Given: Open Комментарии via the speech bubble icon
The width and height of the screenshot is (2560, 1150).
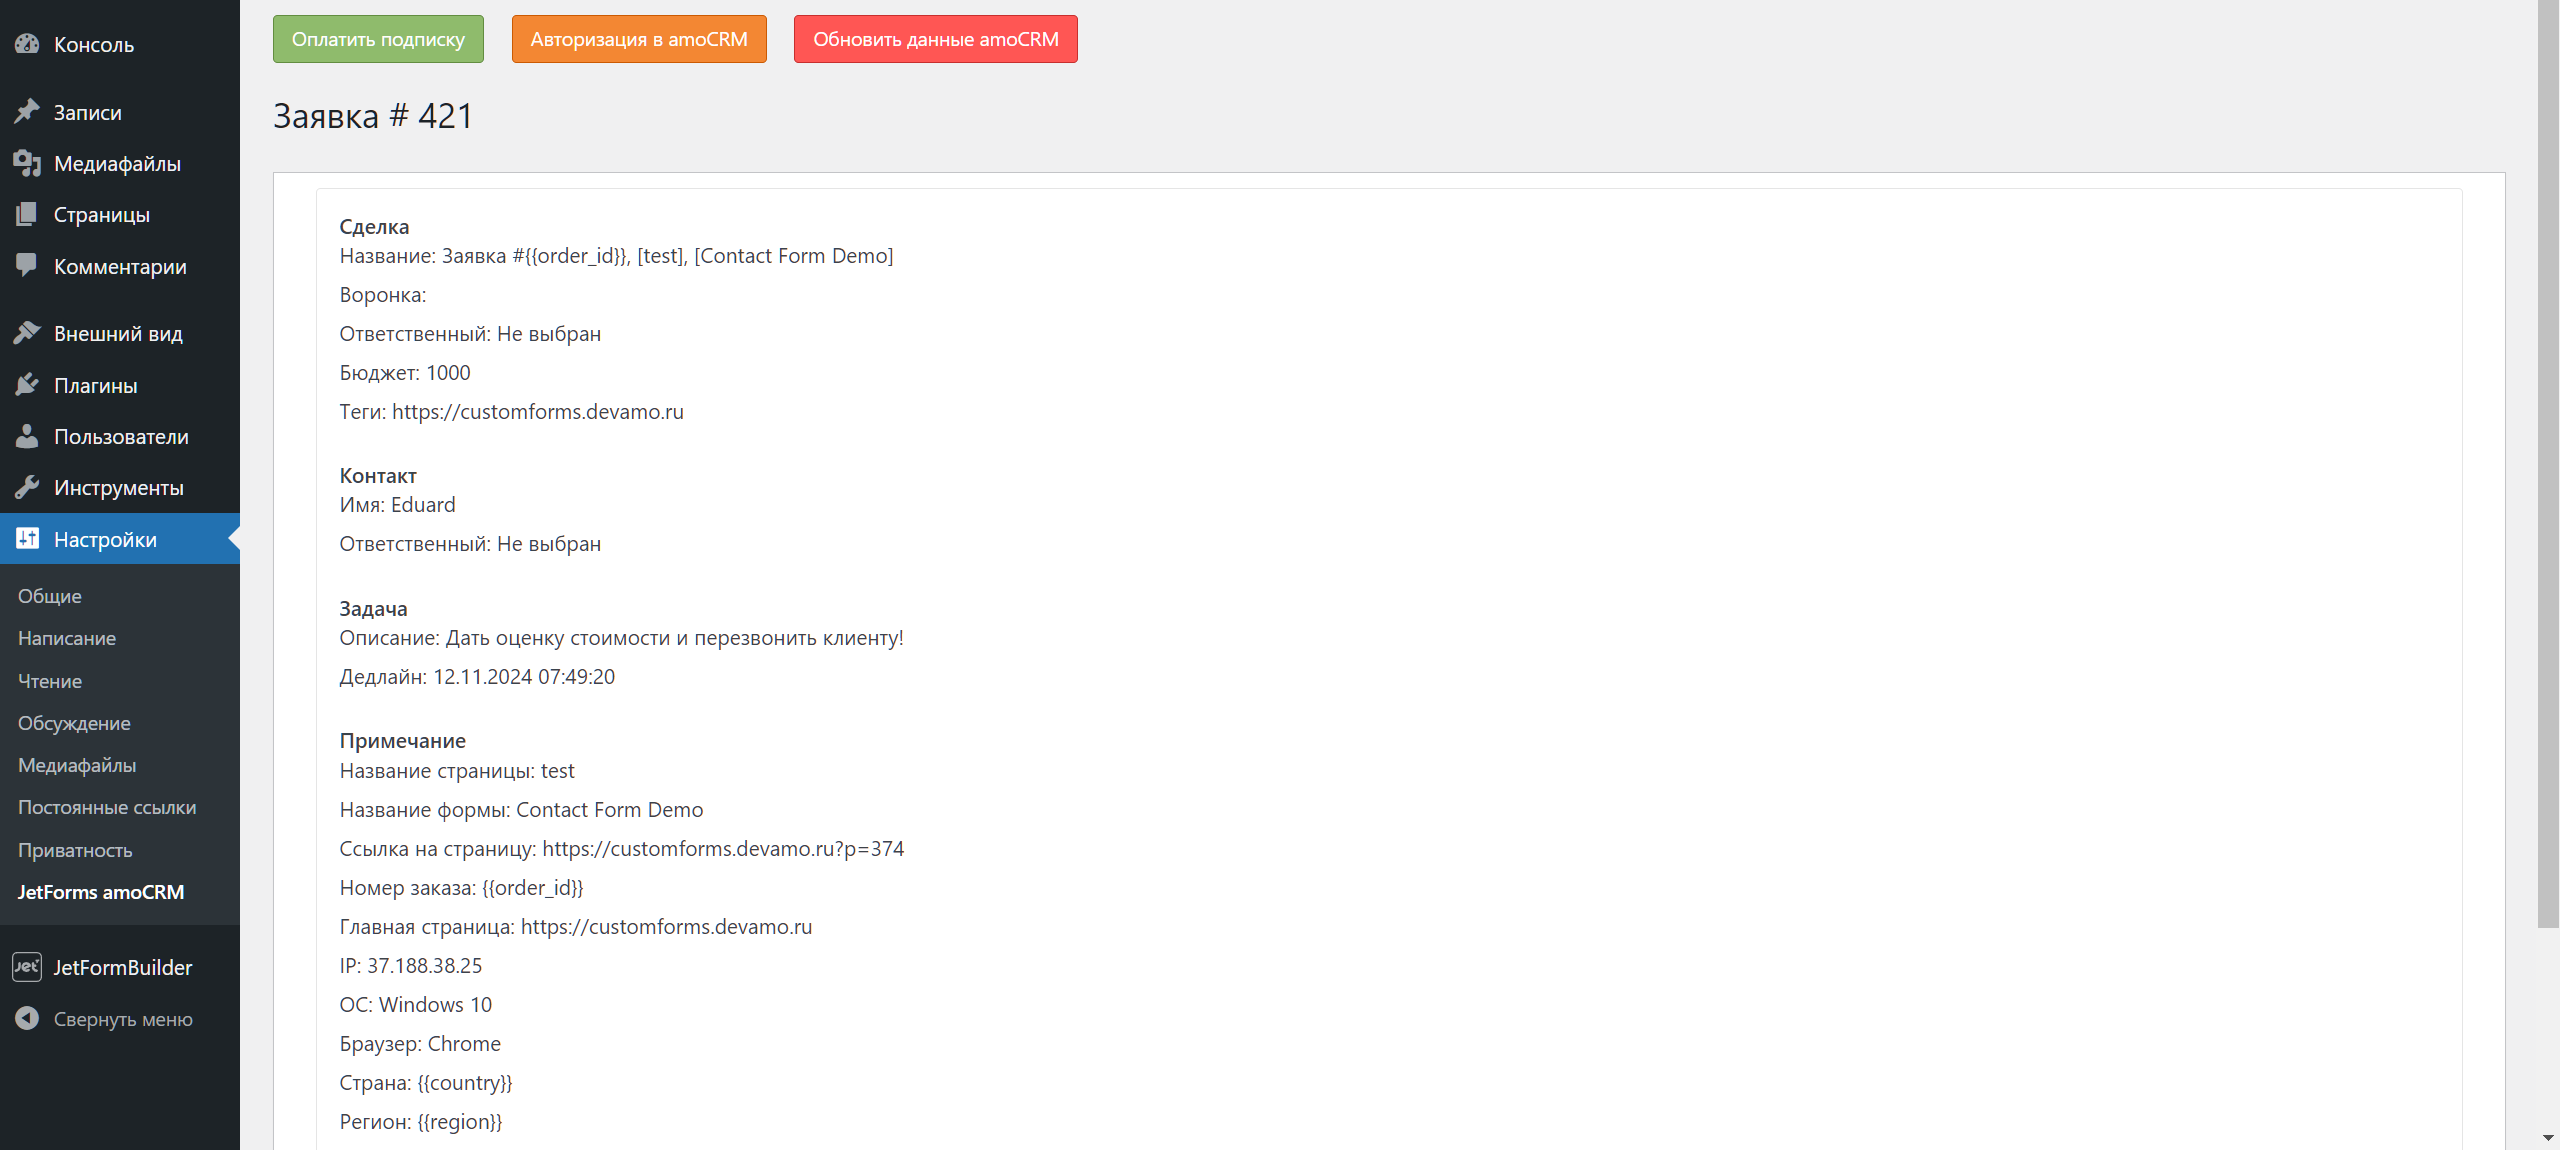Looking at the screenshot, I should (26, 266).
